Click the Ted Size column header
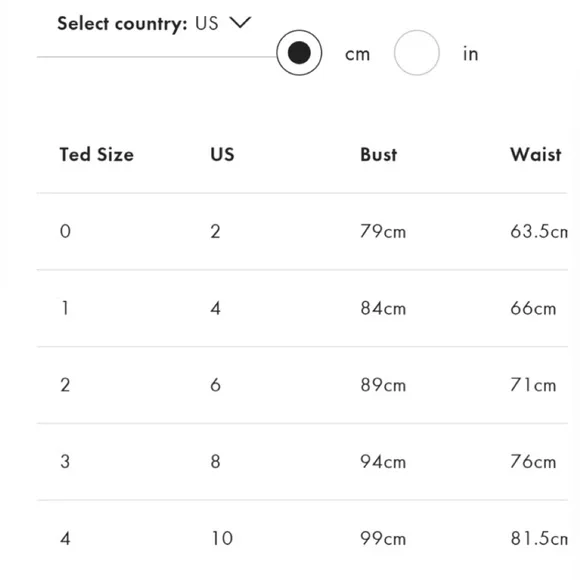580x580 pixels. tap(97, 154)
